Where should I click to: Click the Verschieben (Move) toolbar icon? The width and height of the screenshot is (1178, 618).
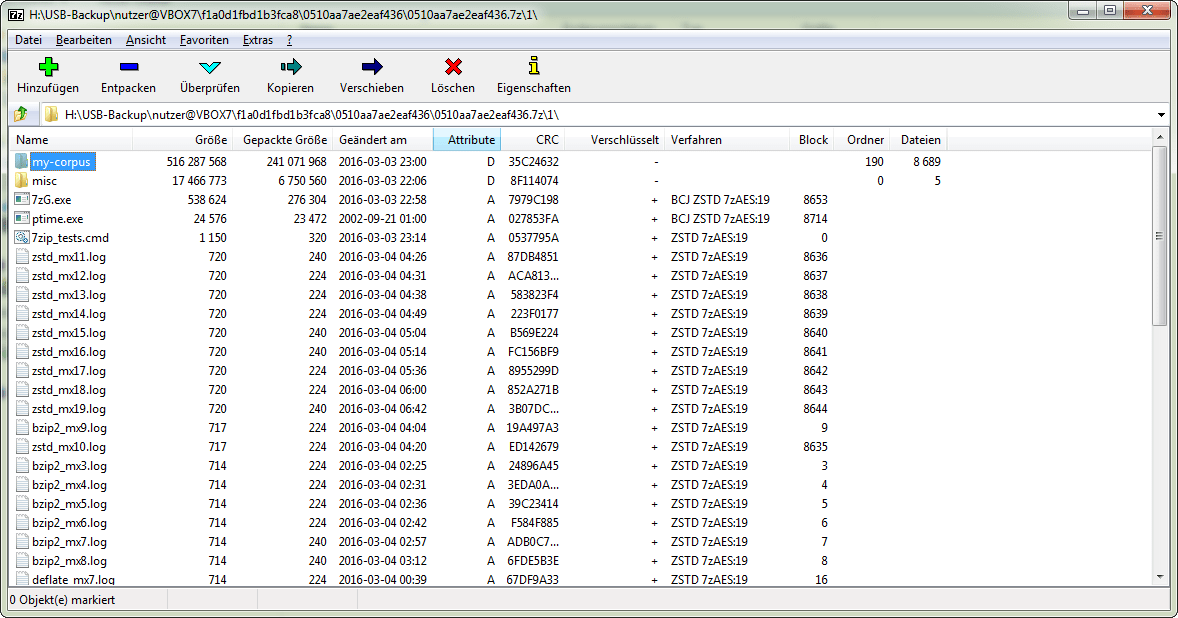click(371, 68)
